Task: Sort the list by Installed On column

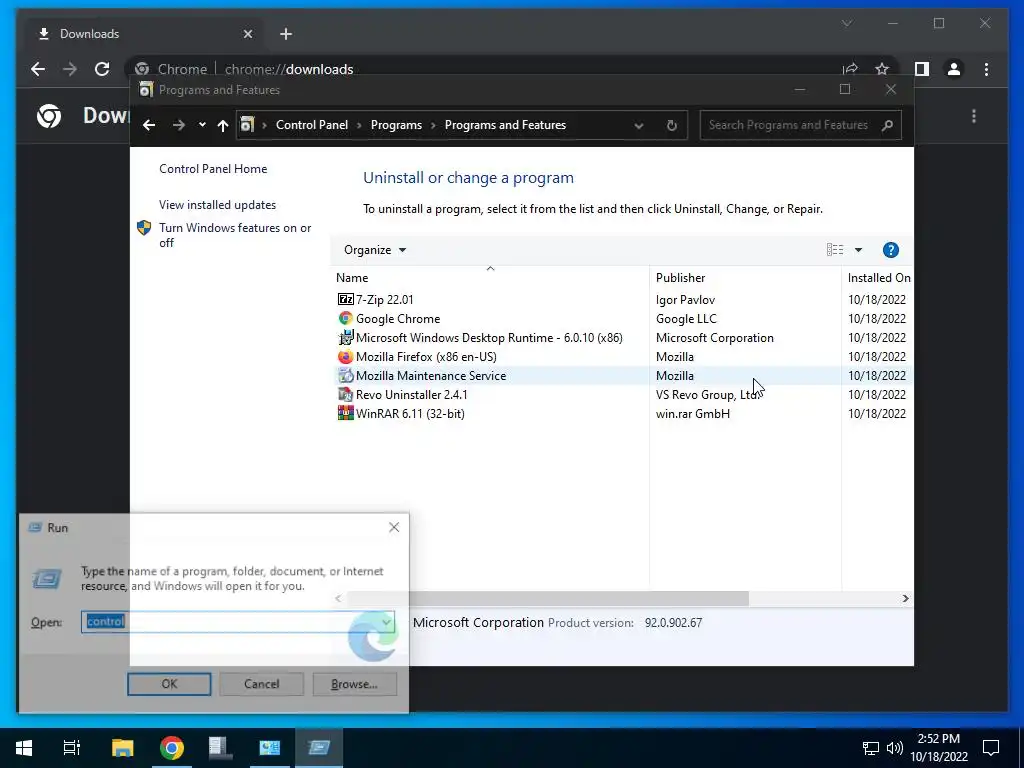Action: tap(878, 278)
